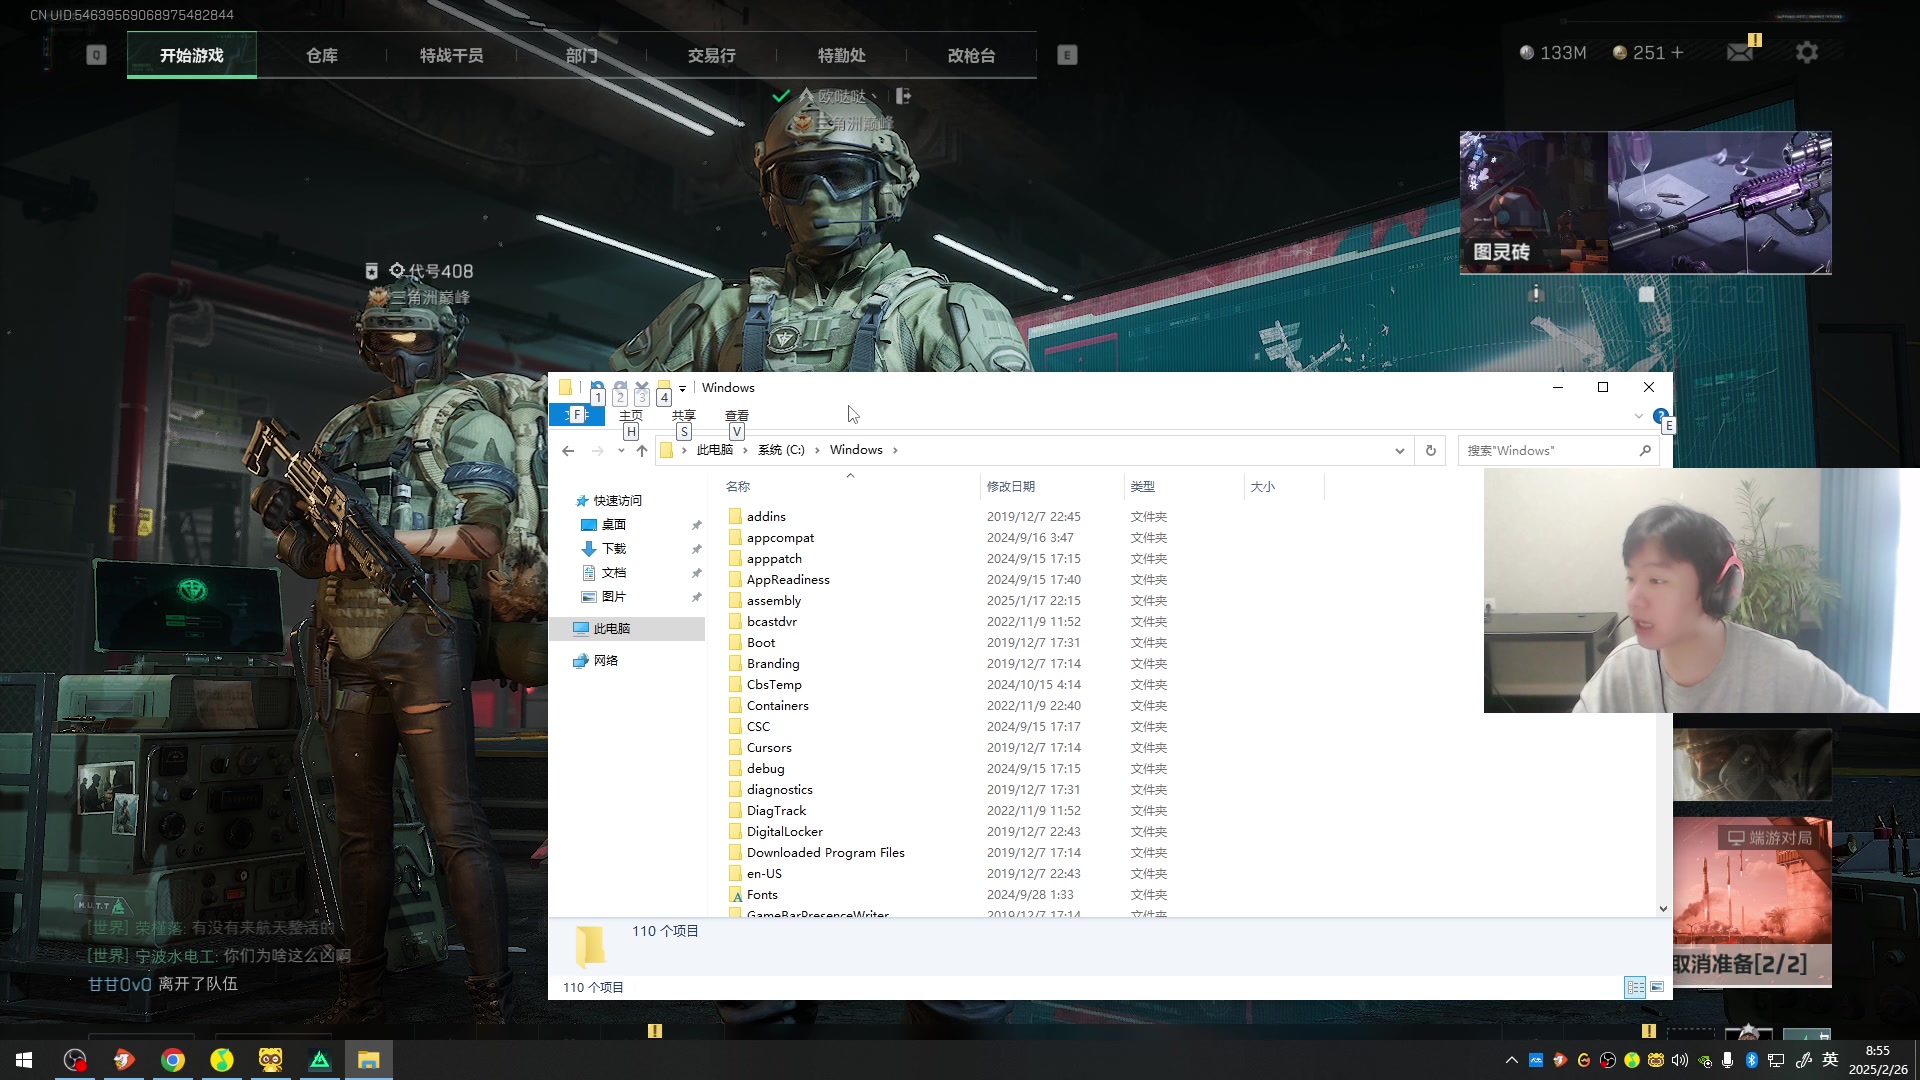Image resolution: width=1920 pixels, height=1080 pixels.
Task: Click the new folder icon in the Explorer title bar
Action: [663, 387]
